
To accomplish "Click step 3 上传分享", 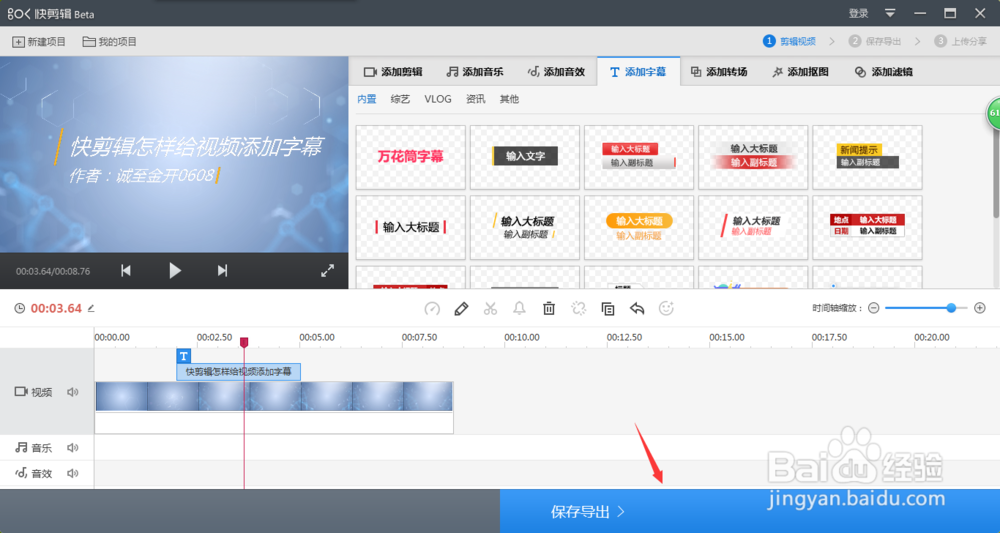I will (x=960, y=41).
